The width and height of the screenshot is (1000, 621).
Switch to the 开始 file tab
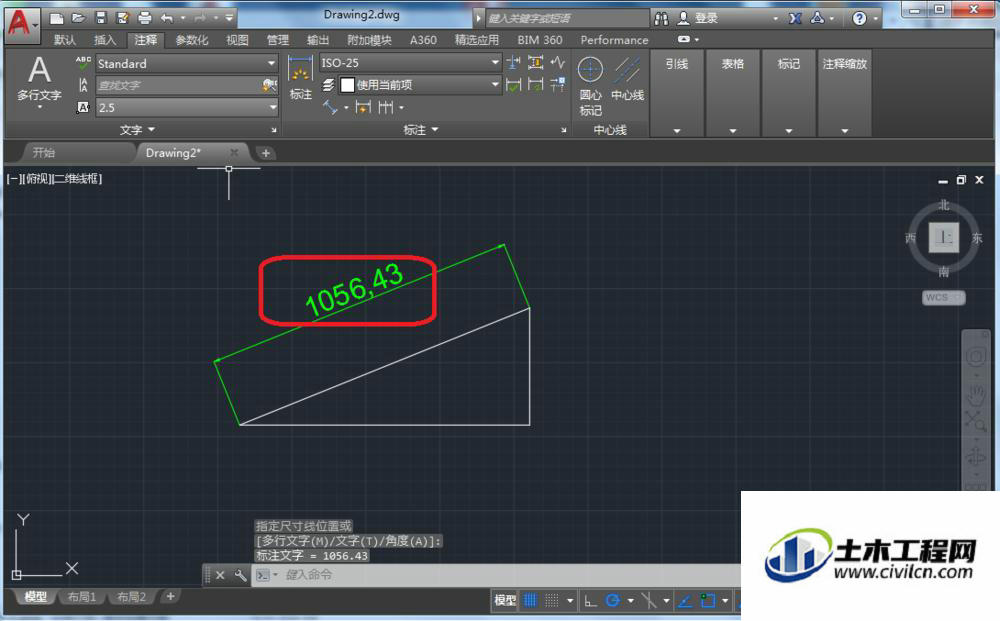tap(44, 152)
